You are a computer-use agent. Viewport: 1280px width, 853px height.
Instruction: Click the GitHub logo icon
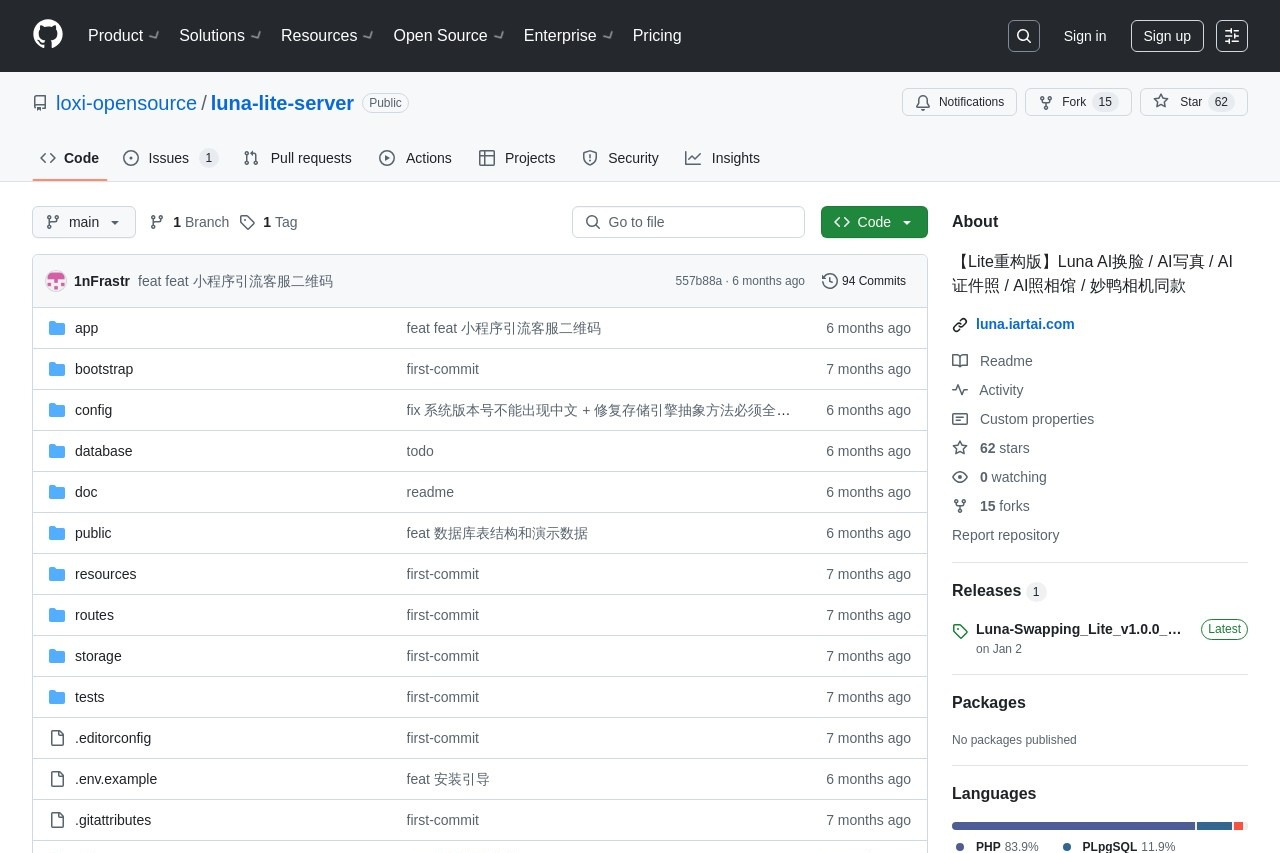(x=48, y=35)
